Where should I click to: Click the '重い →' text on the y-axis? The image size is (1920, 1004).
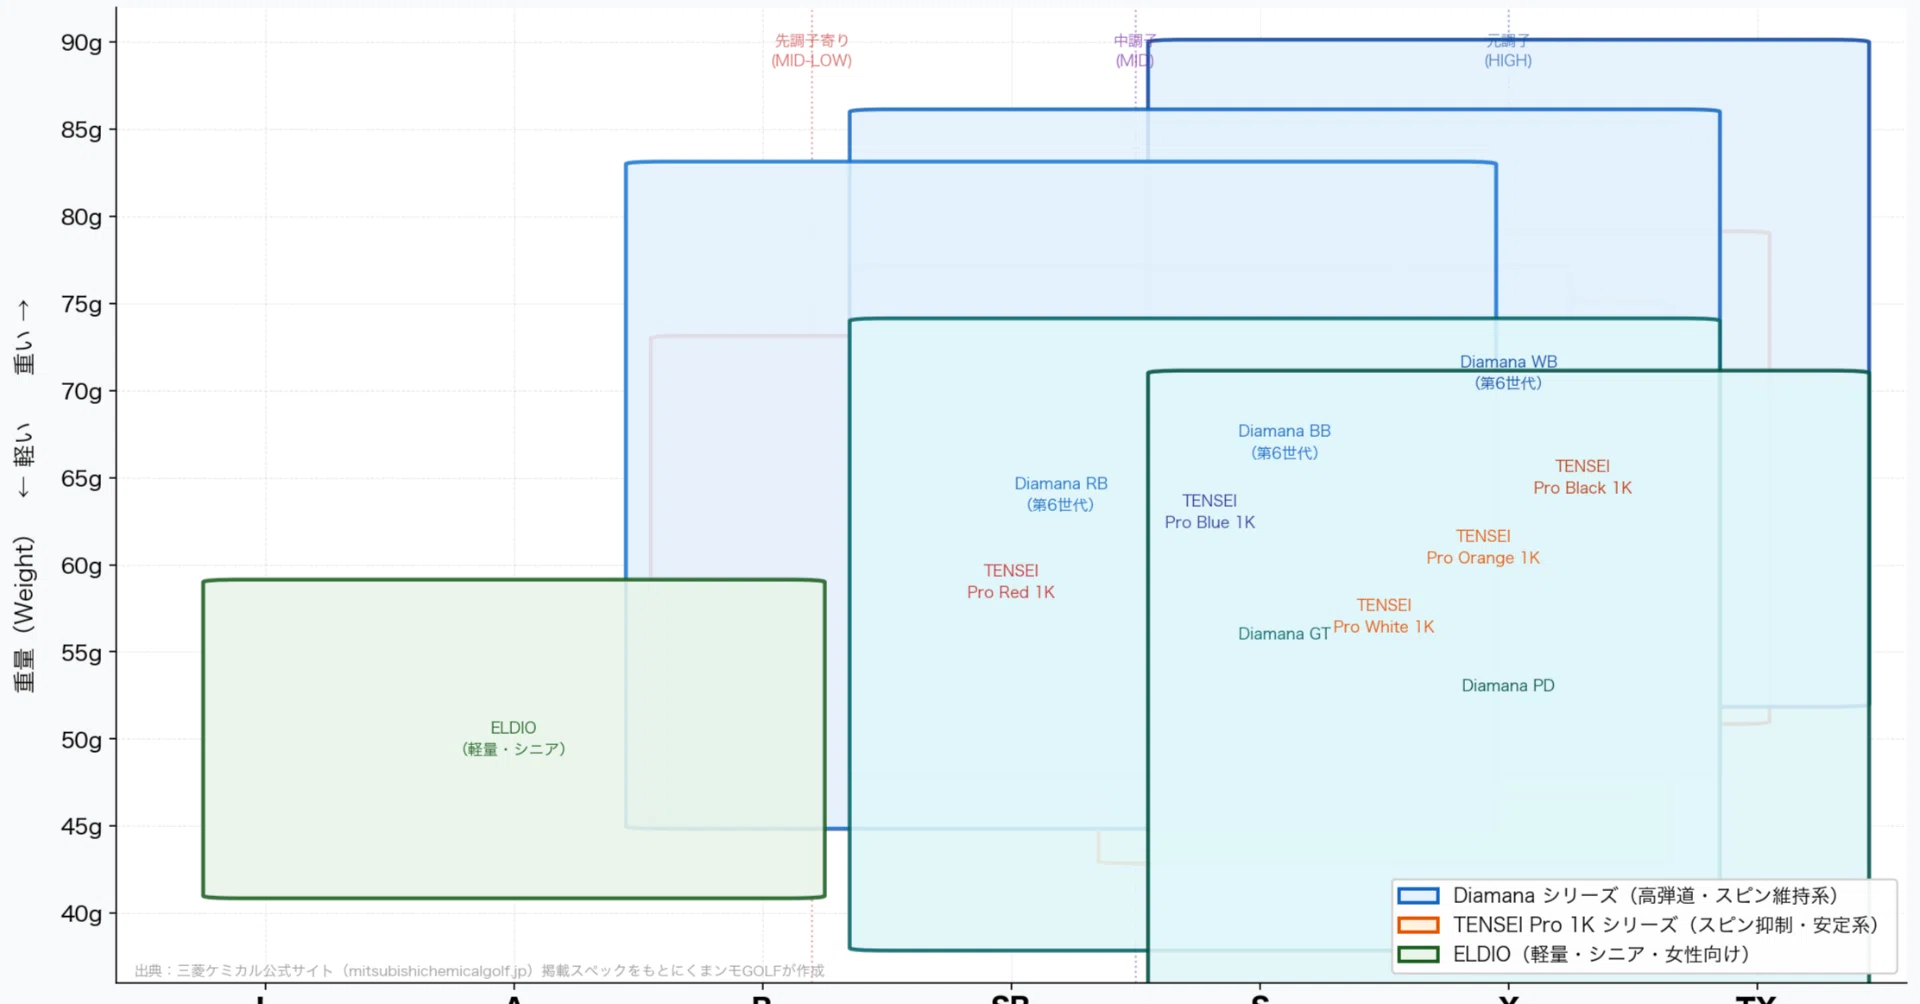pyautogui.click(x=24, y=337)
